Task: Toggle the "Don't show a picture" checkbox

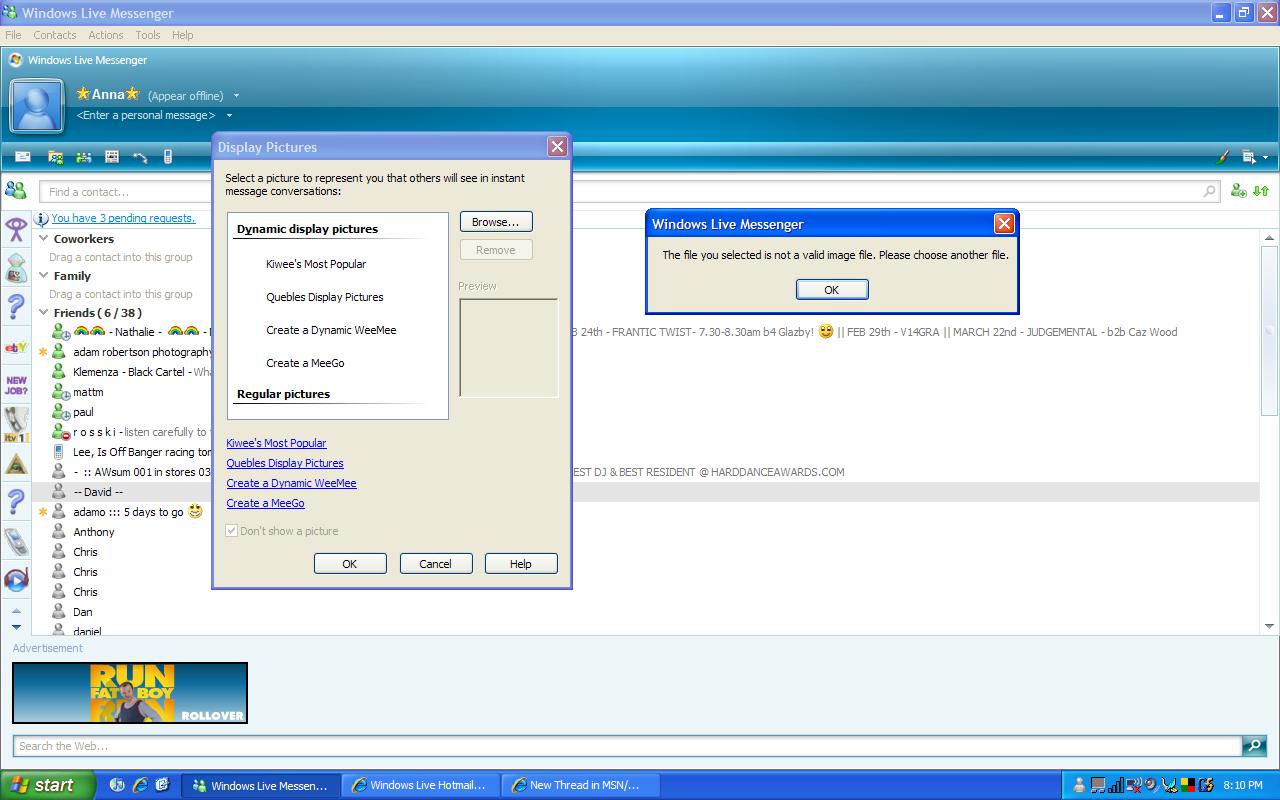Action: [232, 531]
